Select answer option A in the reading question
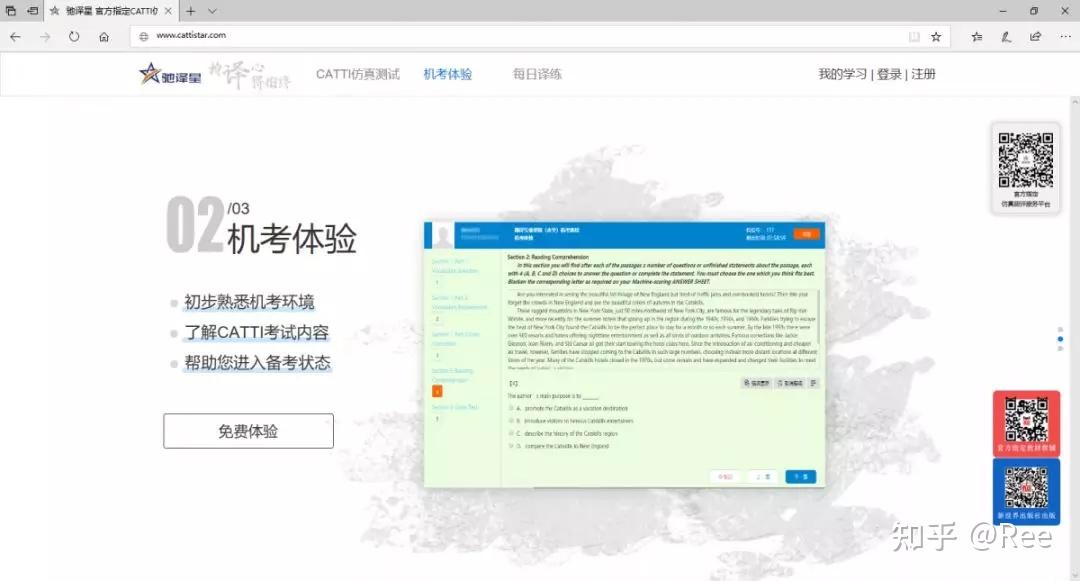 512,408
